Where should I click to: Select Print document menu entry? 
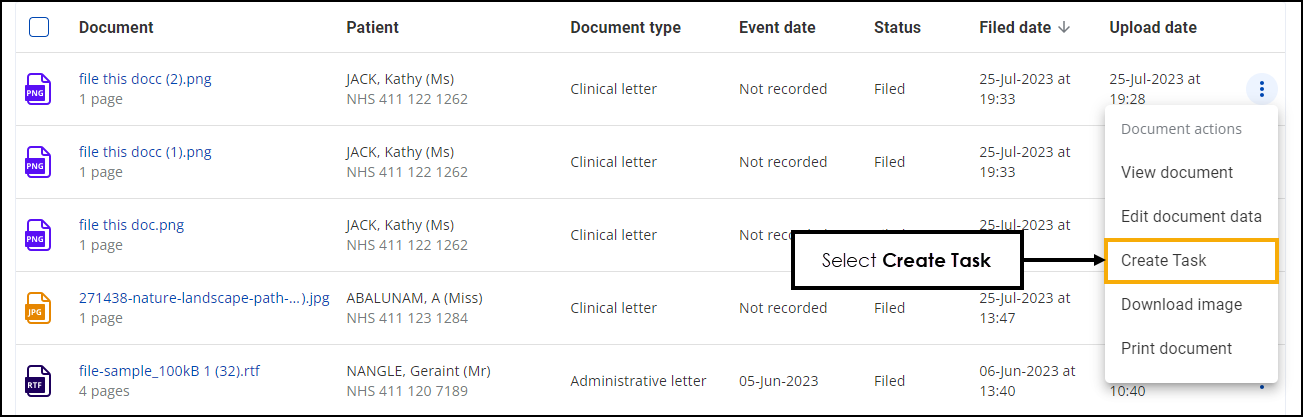point(1176,348)
